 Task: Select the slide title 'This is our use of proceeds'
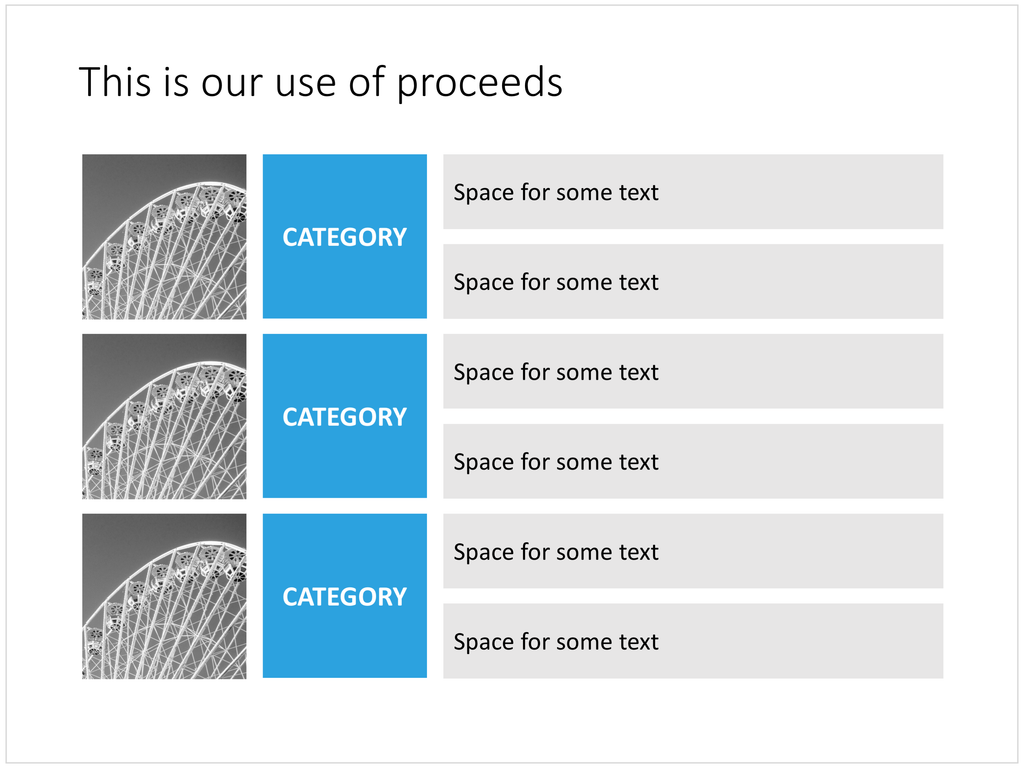coord(320,82)
